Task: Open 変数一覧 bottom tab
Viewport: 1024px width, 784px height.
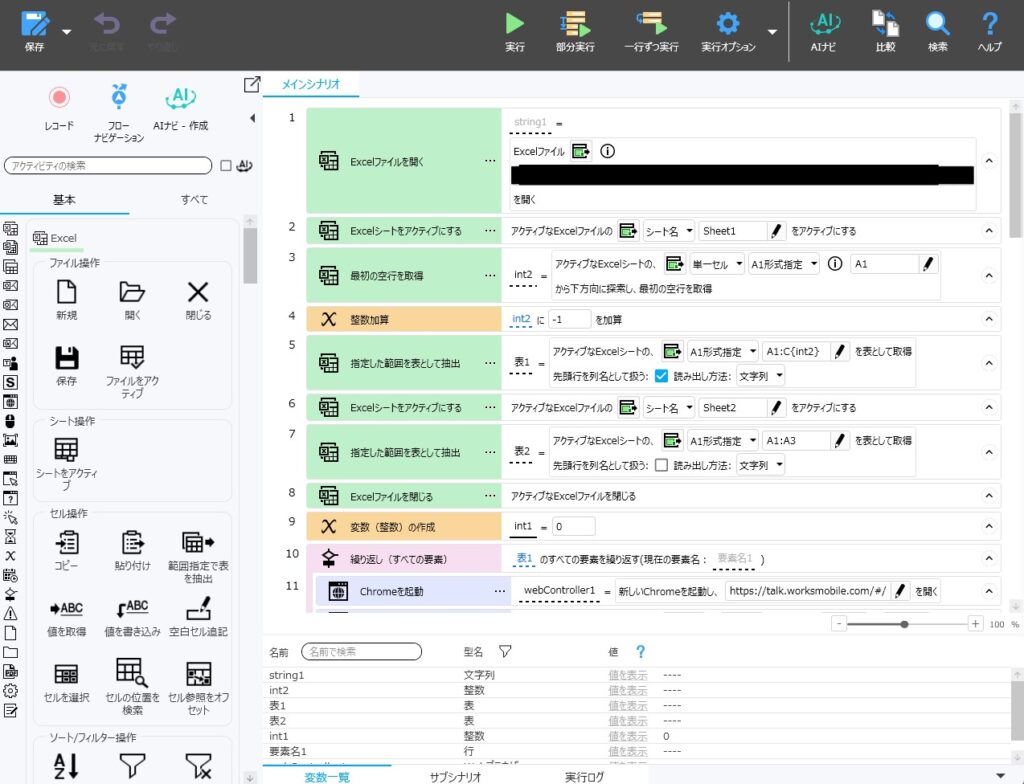Action: 327,777
